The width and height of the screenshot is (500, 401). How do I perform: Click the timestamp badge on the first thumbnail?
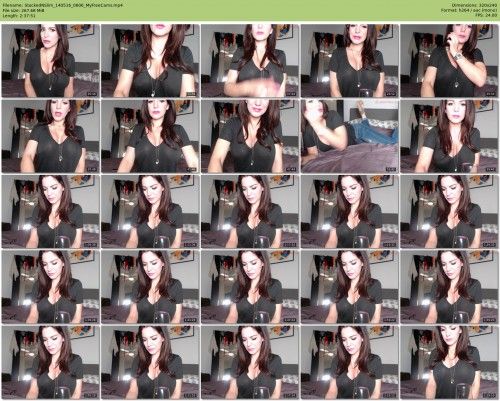(92, 94)
